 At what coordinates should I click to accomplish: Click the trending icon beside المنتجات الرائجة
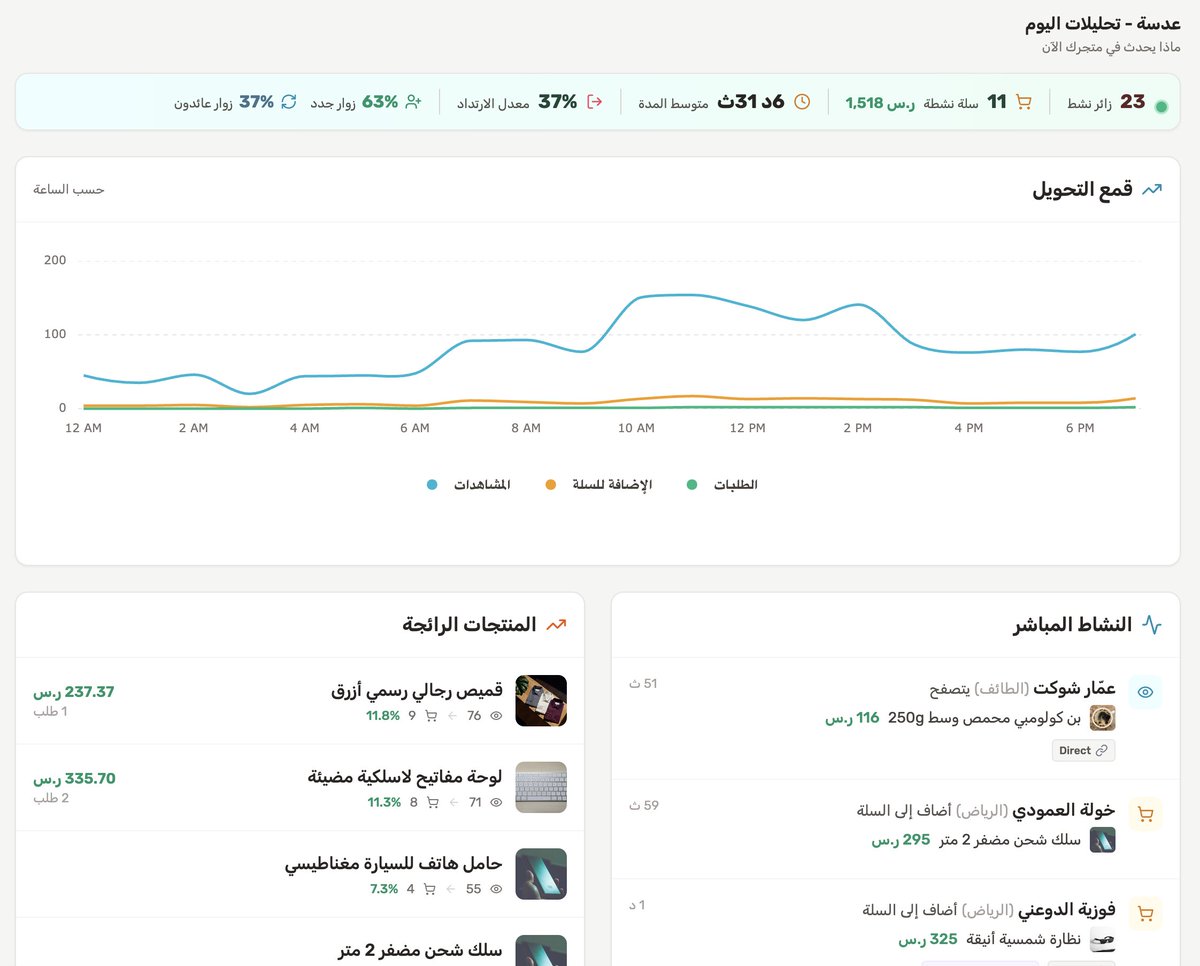(x=556, y=625)
